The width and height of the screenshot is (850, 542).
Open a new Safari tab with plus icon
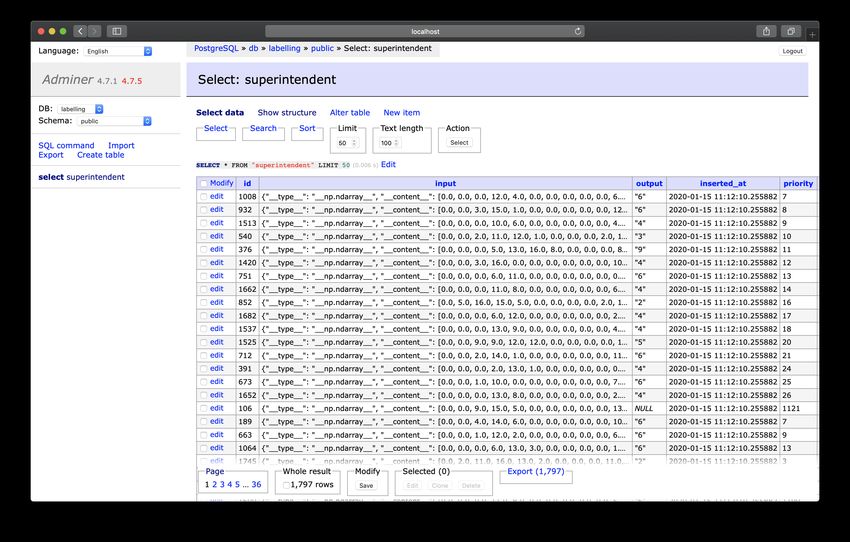click(812, 35)
